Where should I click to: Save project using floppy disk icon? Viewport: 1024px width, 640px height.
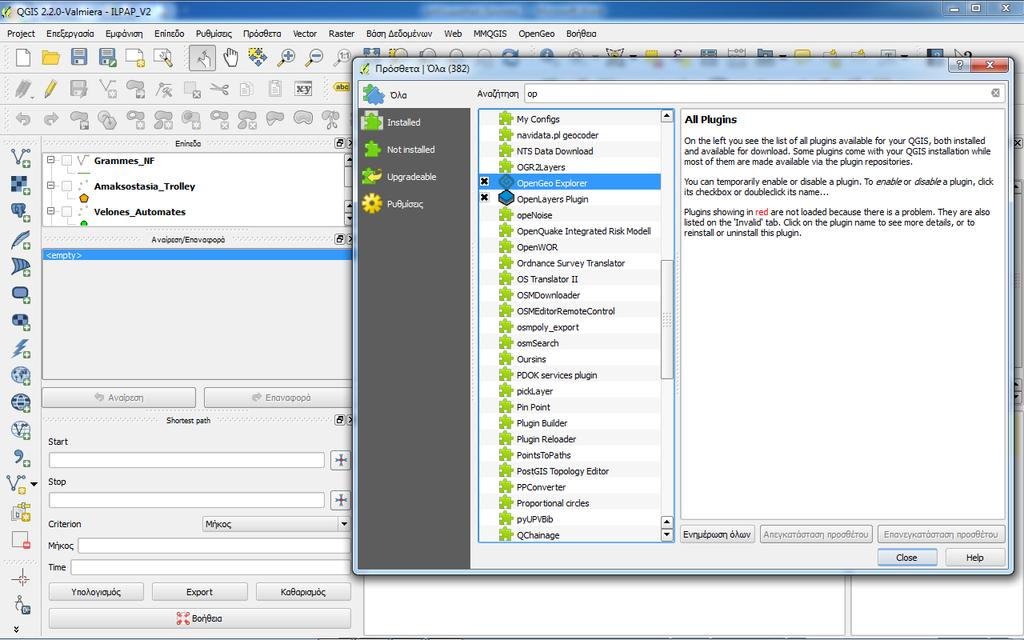coord(79,57)
